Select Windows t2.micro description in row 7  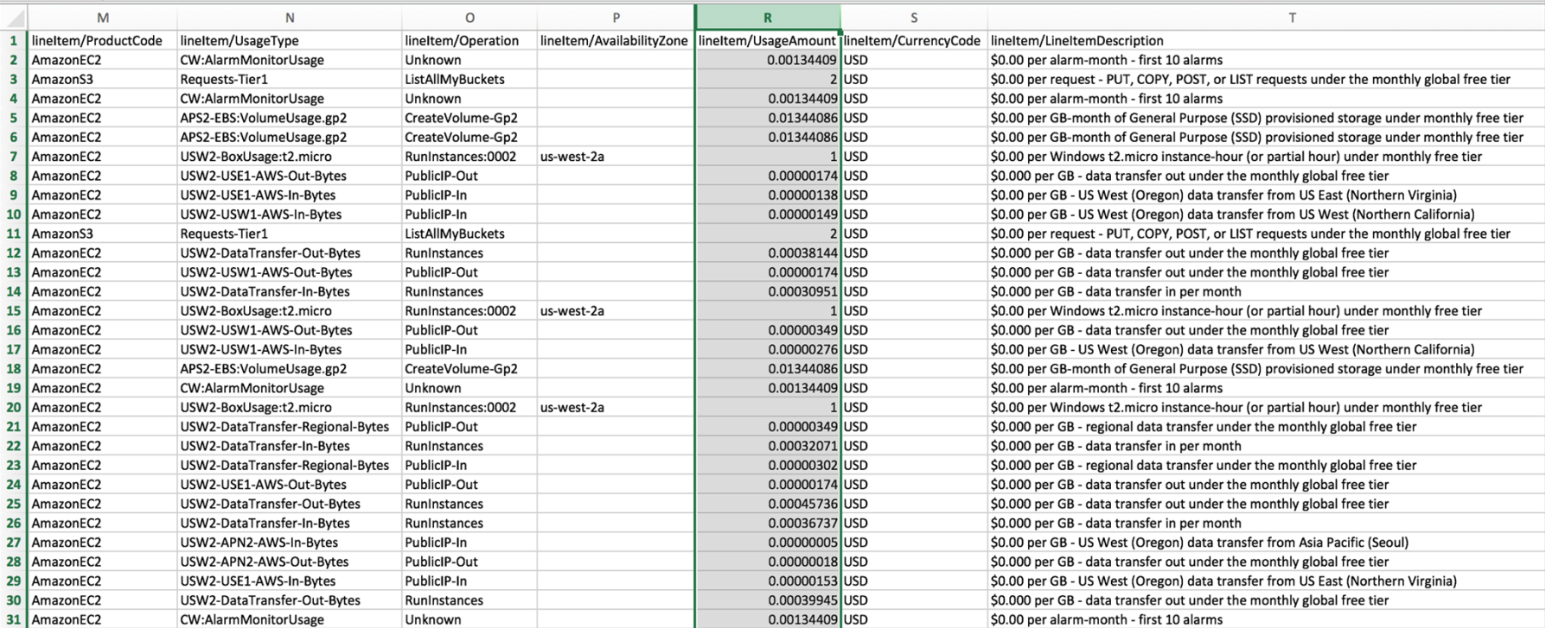coord(1266,156)
